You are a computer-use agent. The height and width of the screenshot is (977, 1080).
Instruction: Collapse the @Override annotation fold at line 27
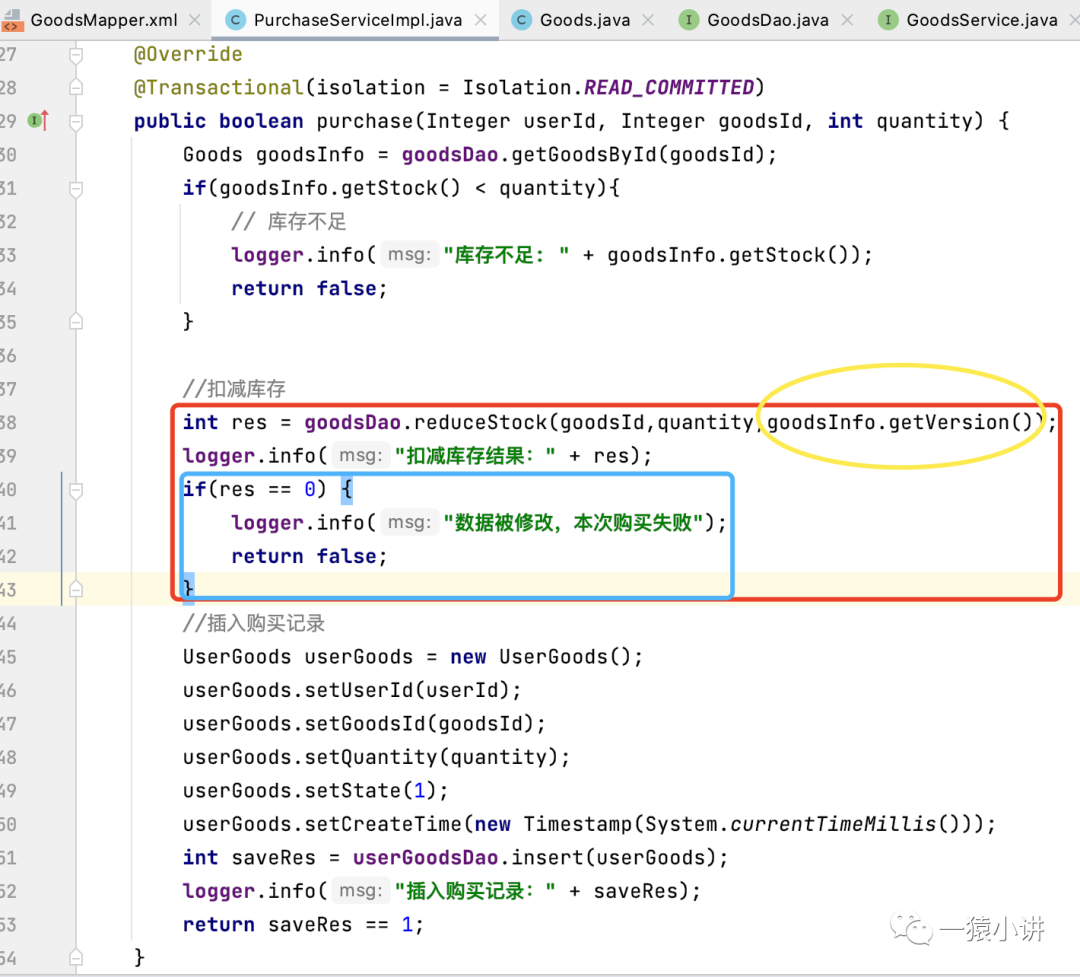(76, 54)
